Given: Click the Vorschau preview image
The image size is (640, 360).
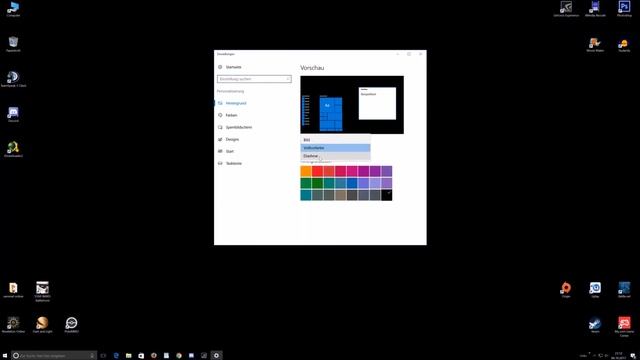Looking at the screenshot, I should point(352,104).
